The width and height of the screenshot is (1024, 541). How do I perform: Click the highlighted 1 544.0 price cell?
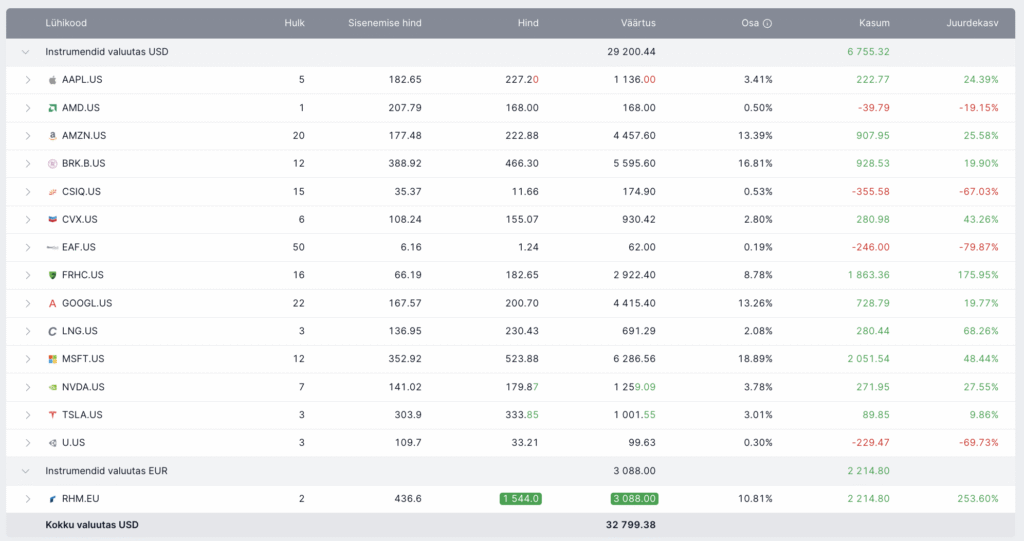coord(520,499)
